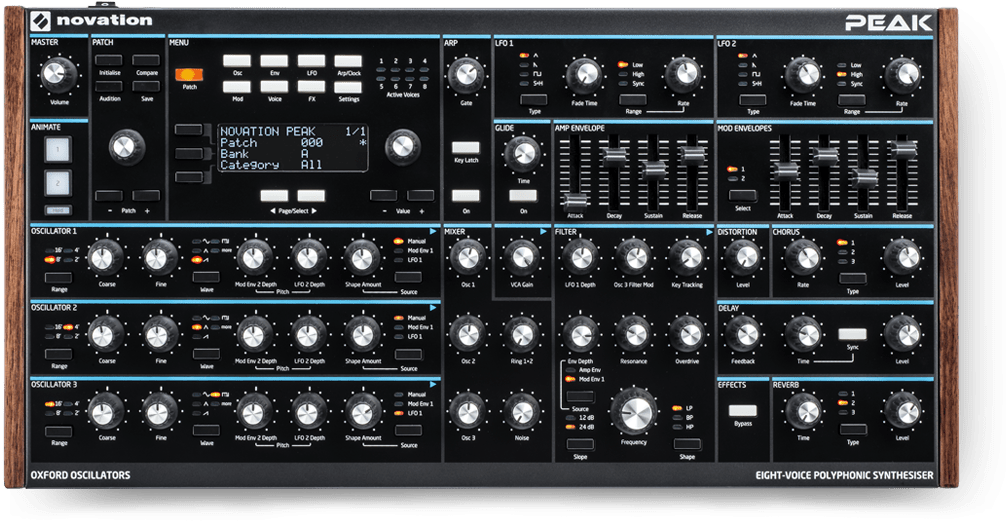Turn on the Arp On button
The image size is (1006, 521).
[466, 196]
